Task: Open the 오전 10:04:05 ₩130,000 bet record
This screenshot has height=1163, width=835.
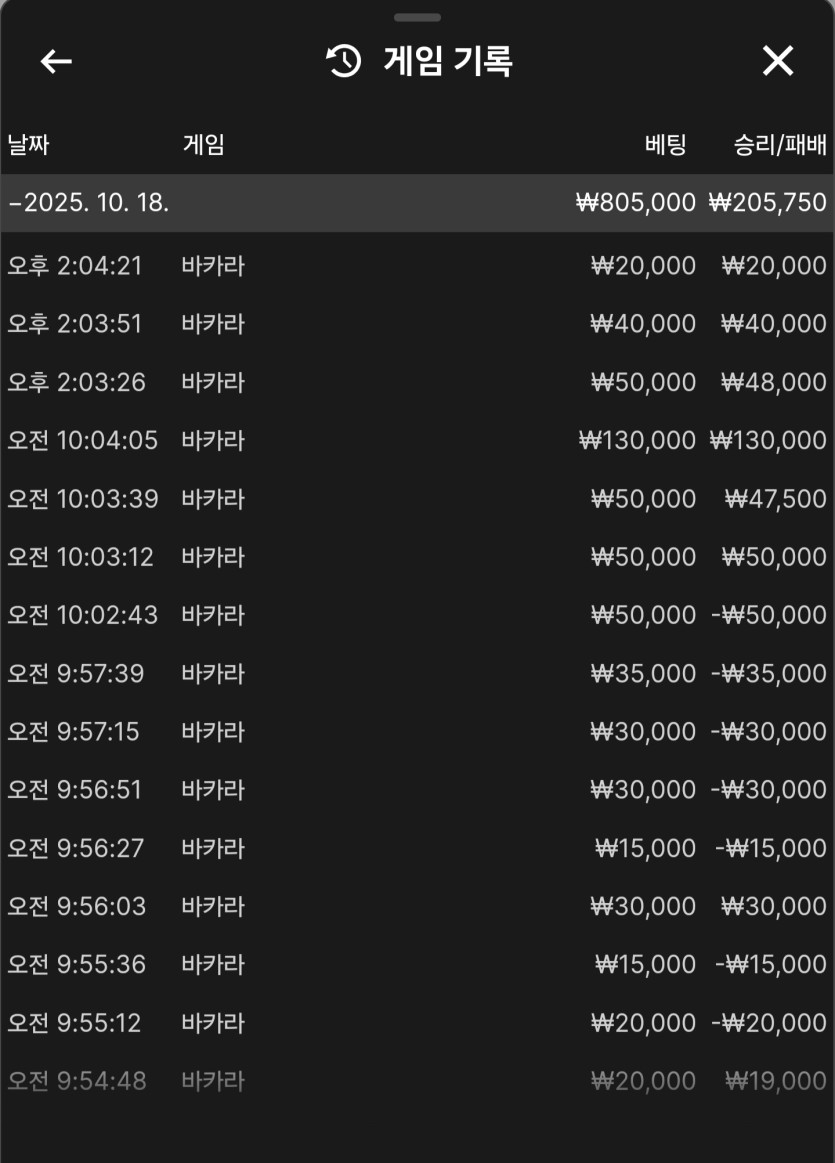Action: click(x=418, y=440)
